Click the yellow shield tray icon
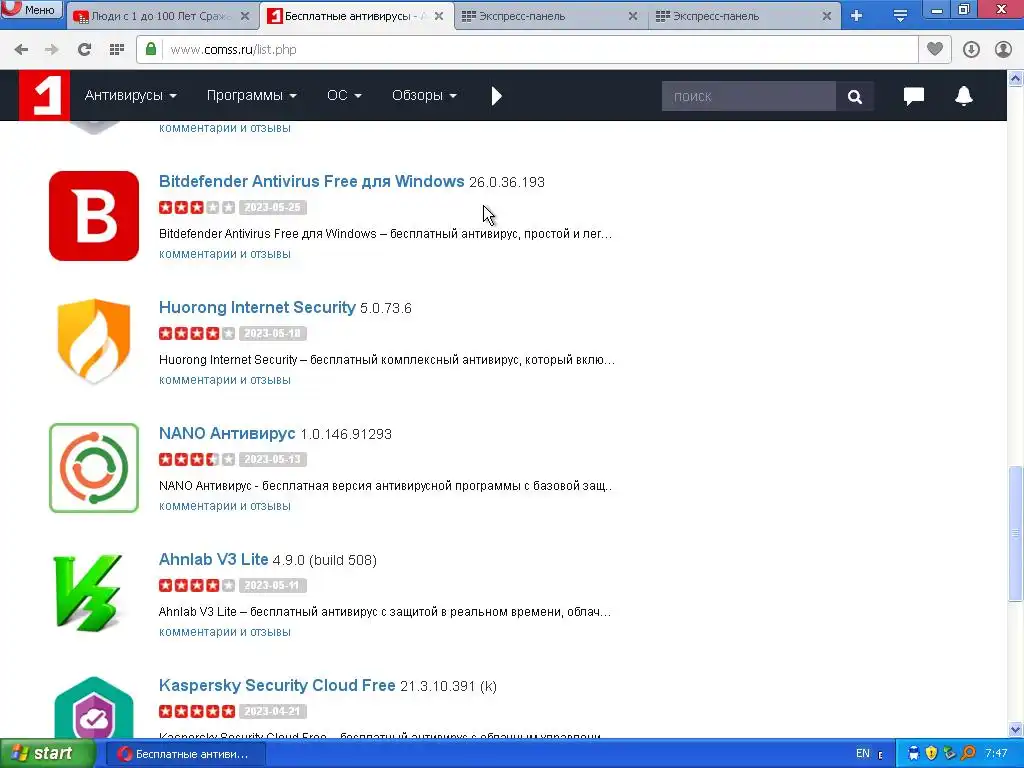 pos(931,754)
